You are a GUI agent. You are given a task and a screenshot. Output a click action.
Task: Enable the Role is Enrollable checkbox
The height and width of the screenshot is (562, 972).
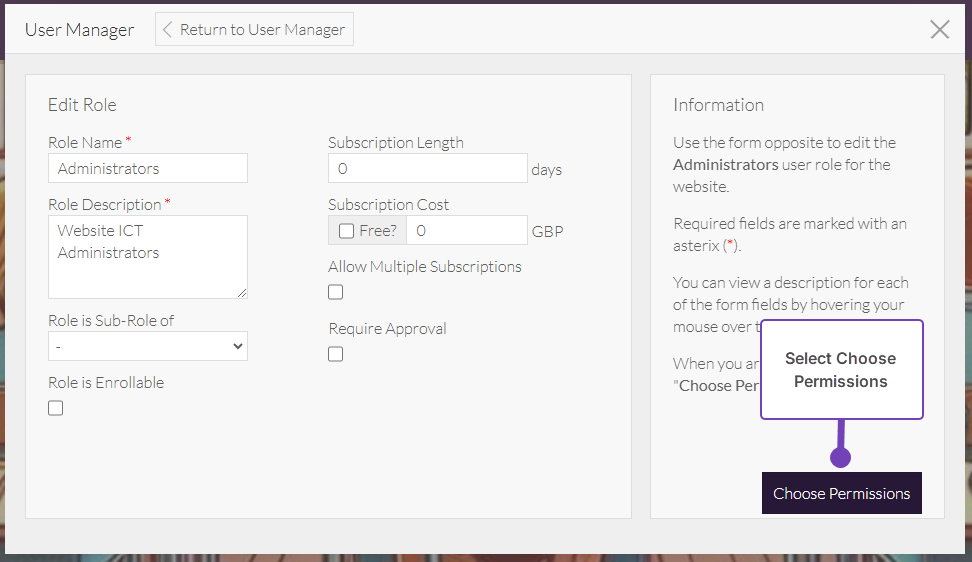click(56, 408)
